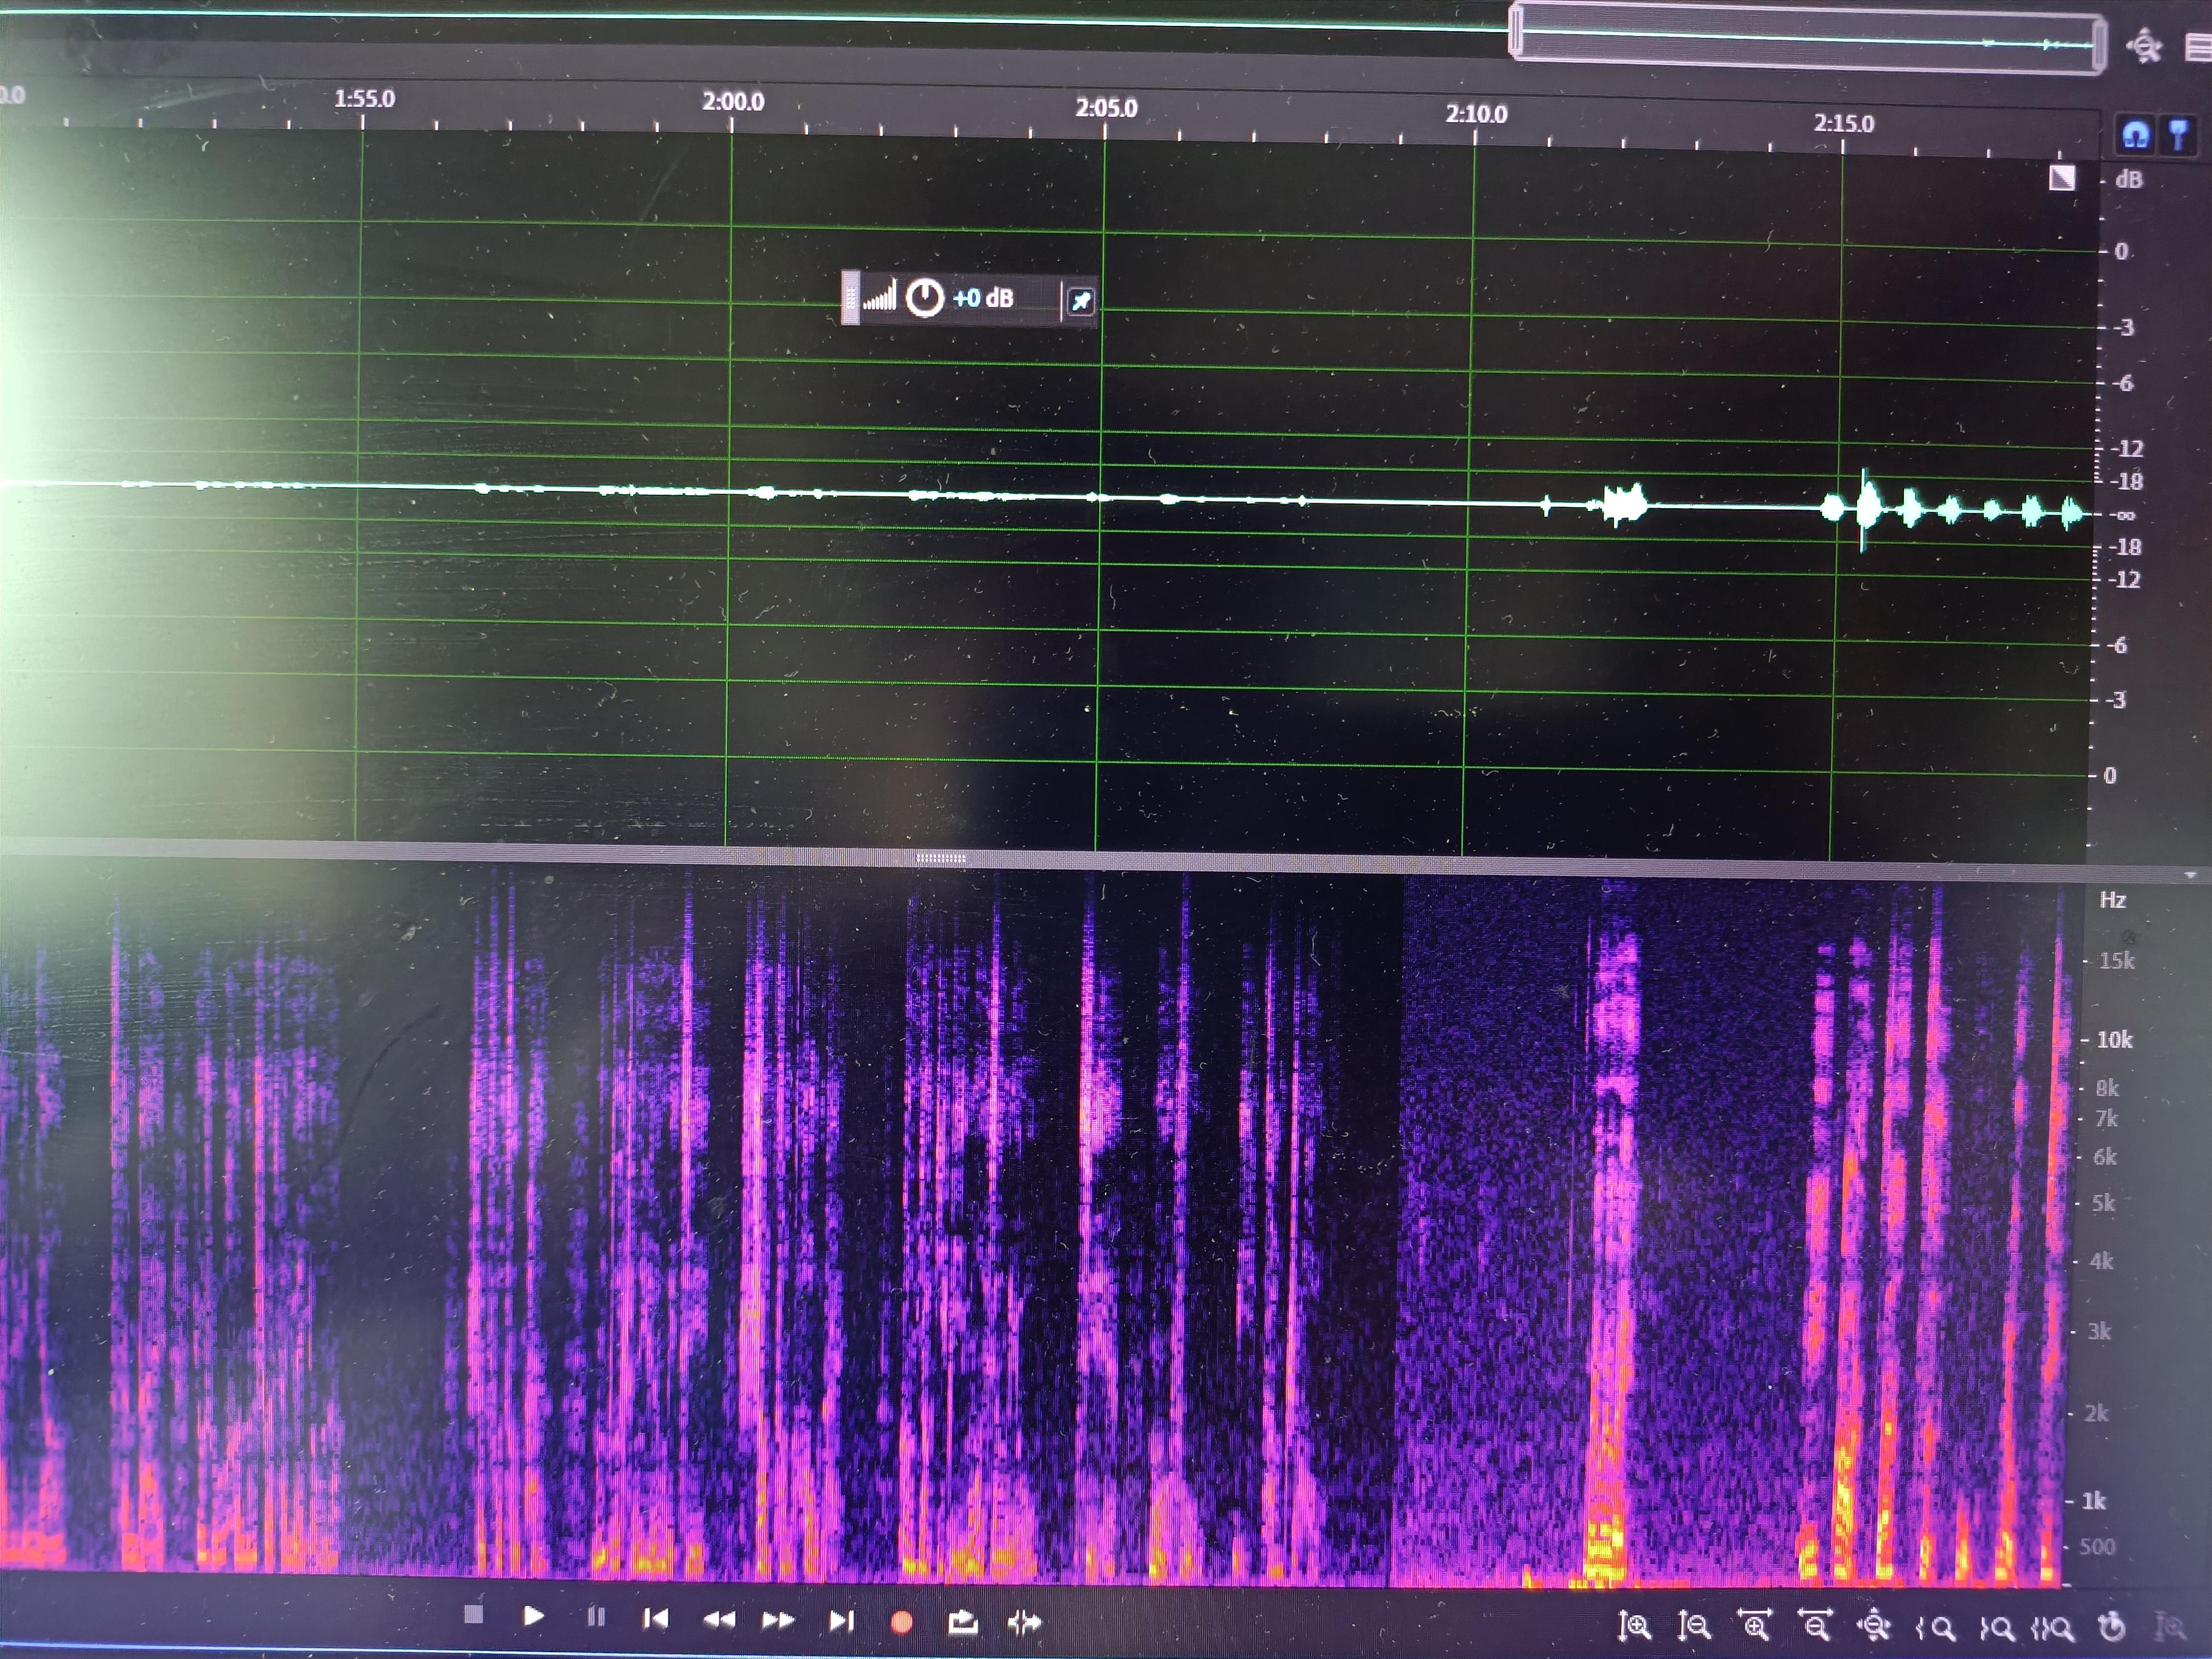Click the dimmed zoom icon at far right
Image resolution: width=2212 pixels, height=1659 pixels.
pos(2170,1628)
